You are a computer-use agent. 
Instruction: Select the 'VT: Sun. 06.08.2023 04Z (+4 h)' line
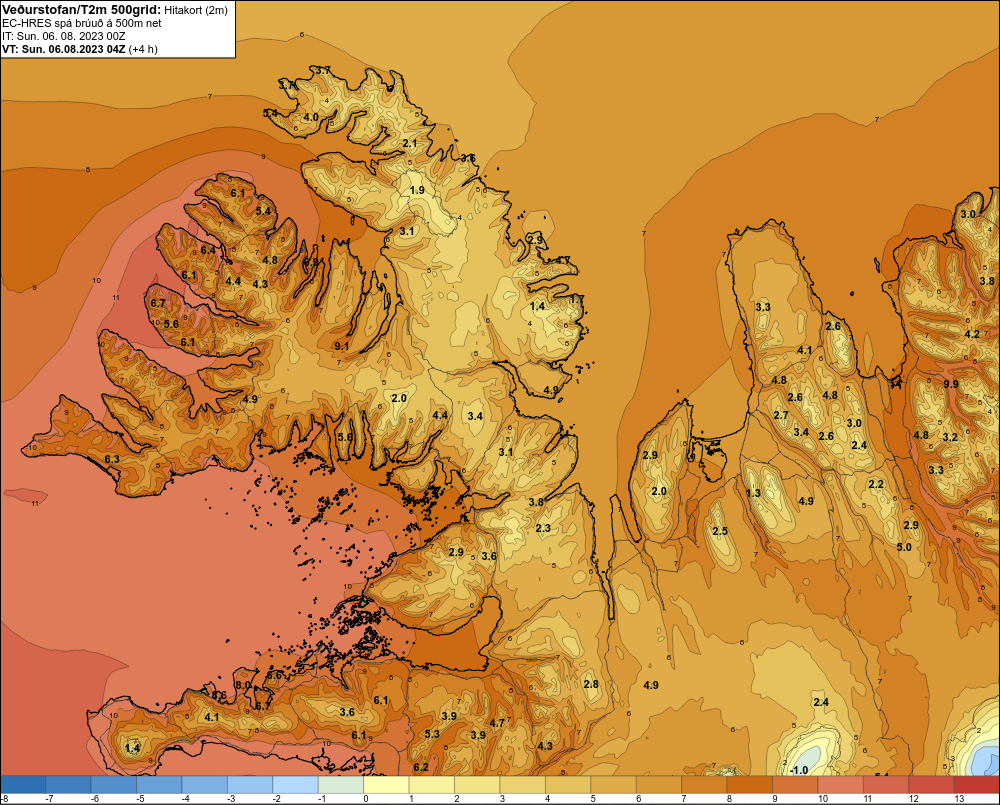[80, 49]
